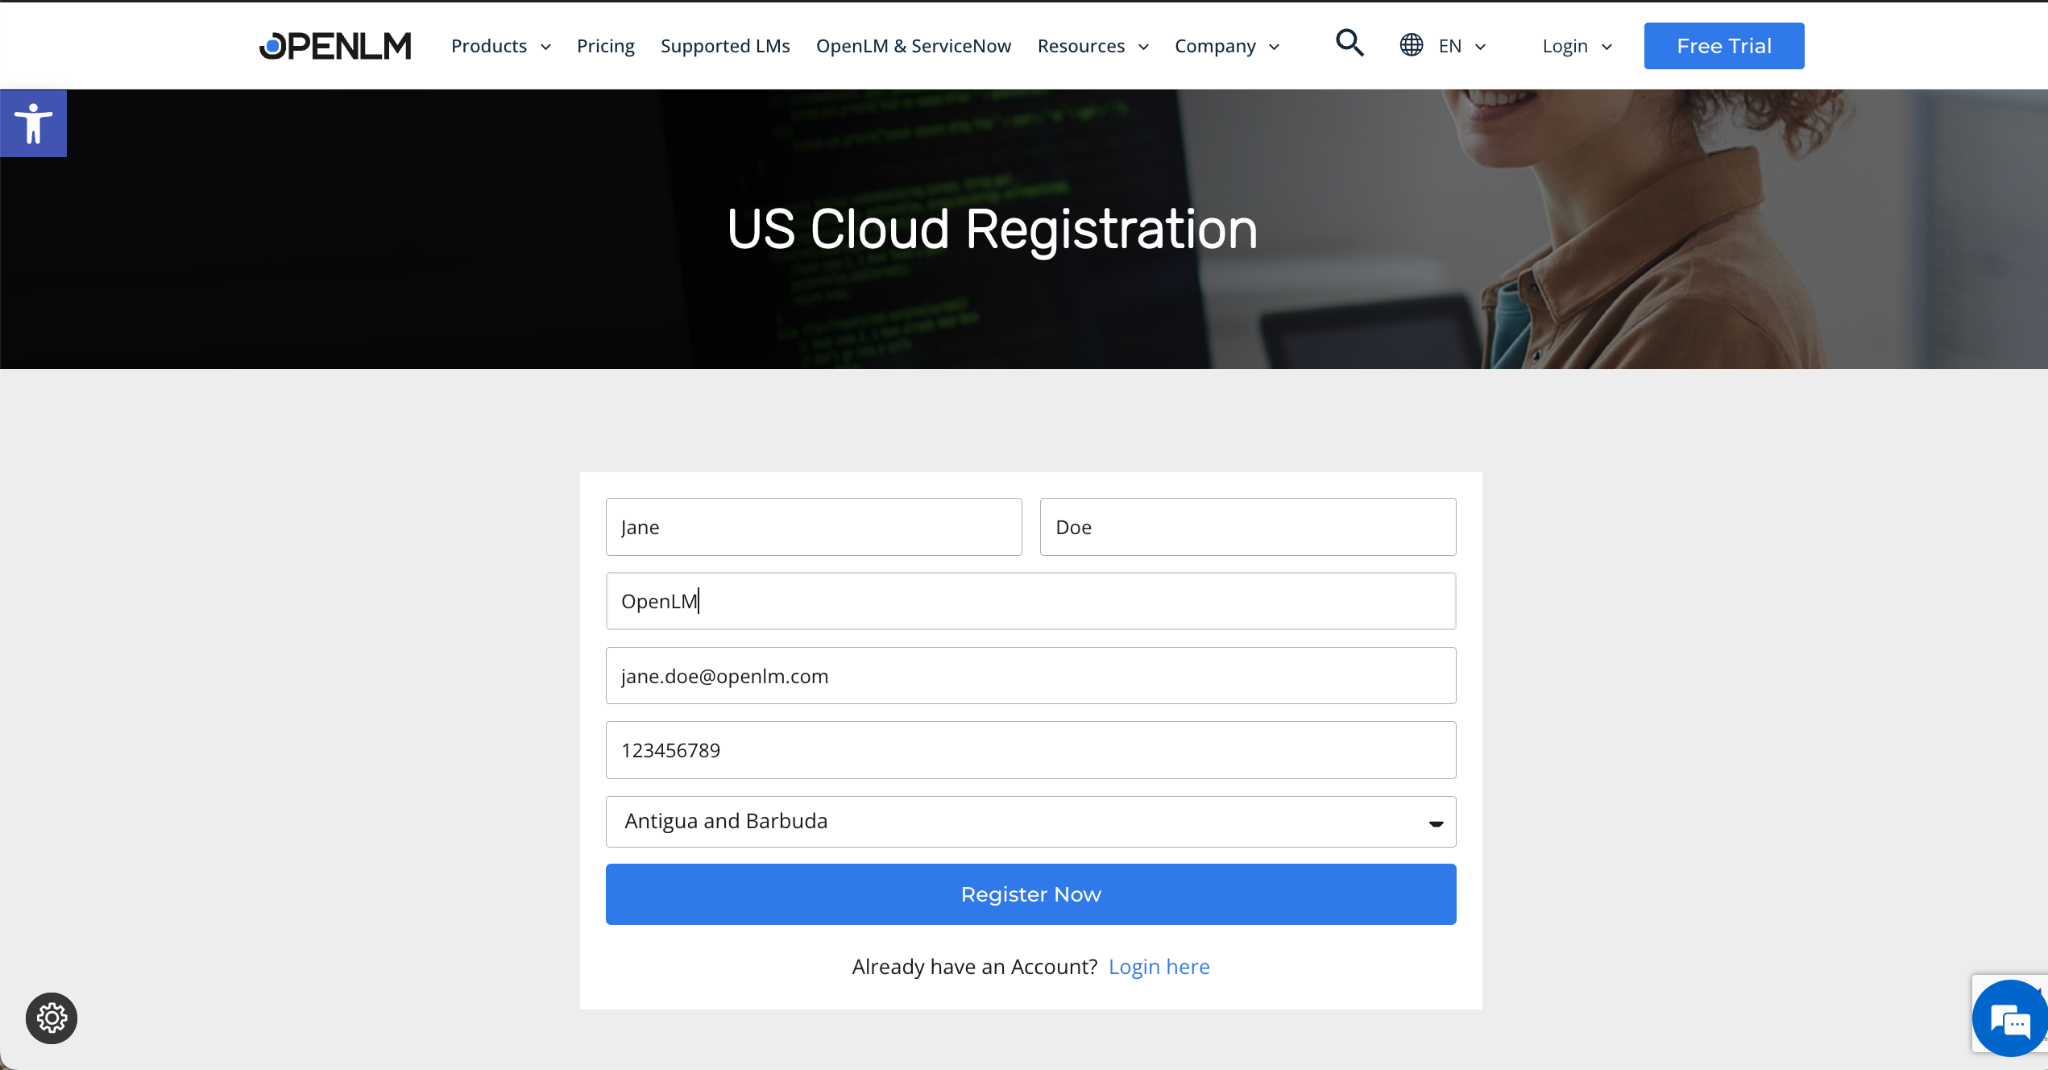The width and height of the screenshot is (2048, 1070).
Task: Open OpenLM & ServiceNow page
Action: click(913, 46)
